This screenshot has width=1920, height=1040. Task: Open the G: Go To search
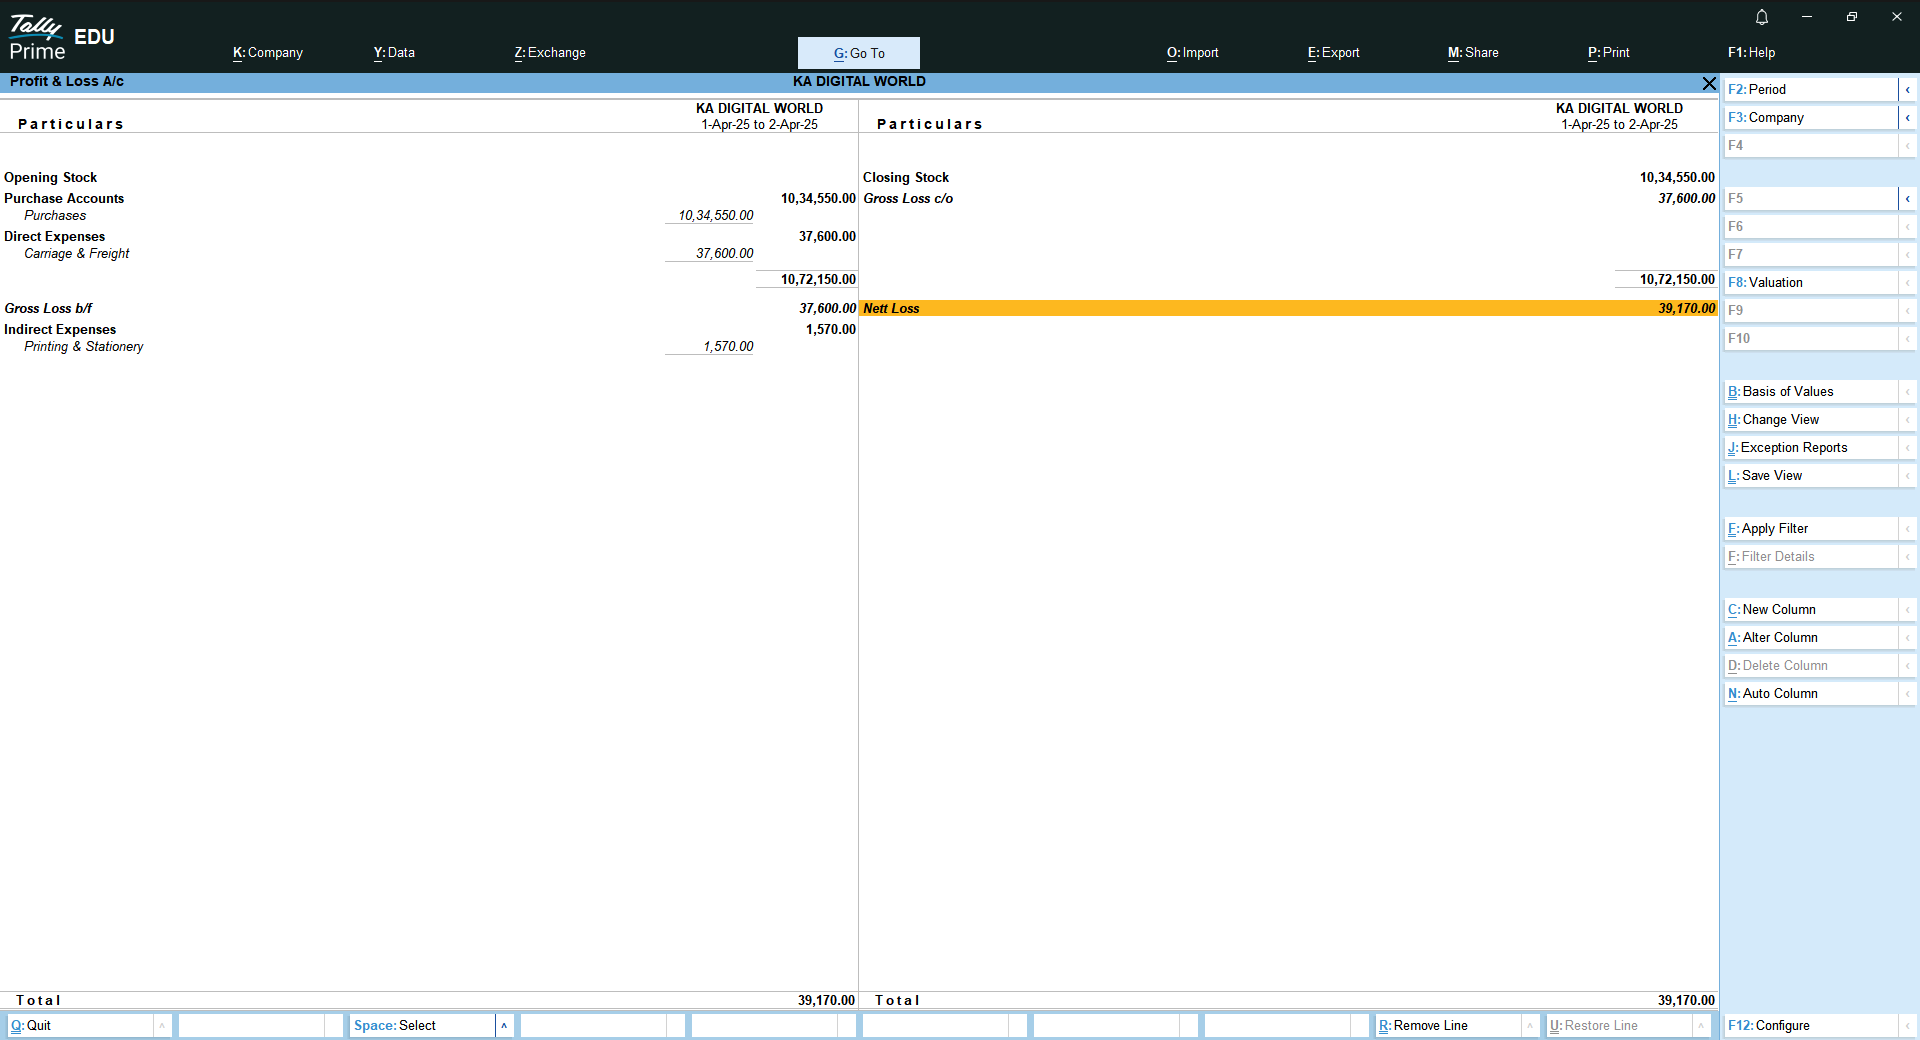pos(859,53)
